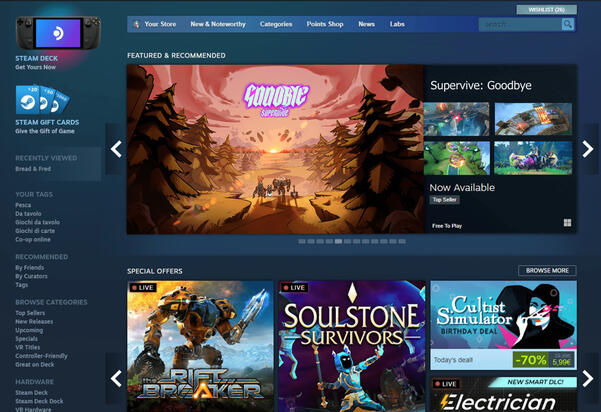Browse Specials category
Screen dimensions: 601x412
26,339
